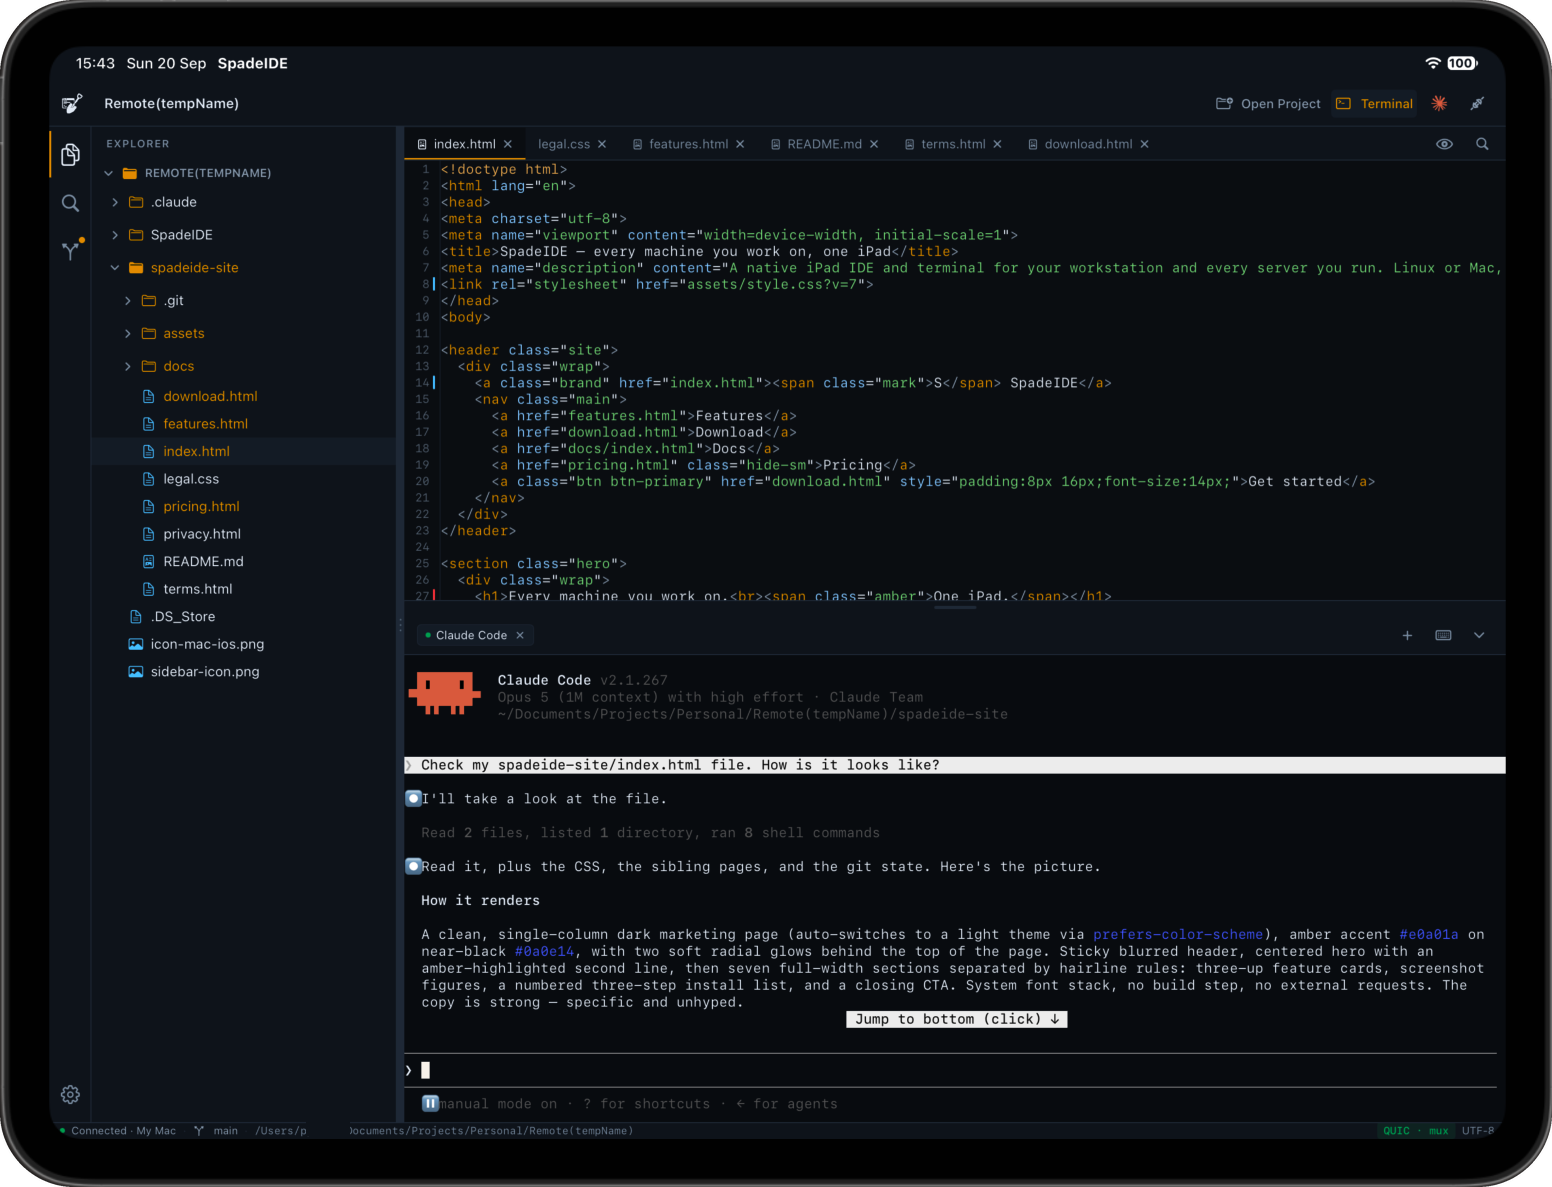
Task: Close the download.html editor tab
Action: pyautogui.click(x=1144, y=144)
